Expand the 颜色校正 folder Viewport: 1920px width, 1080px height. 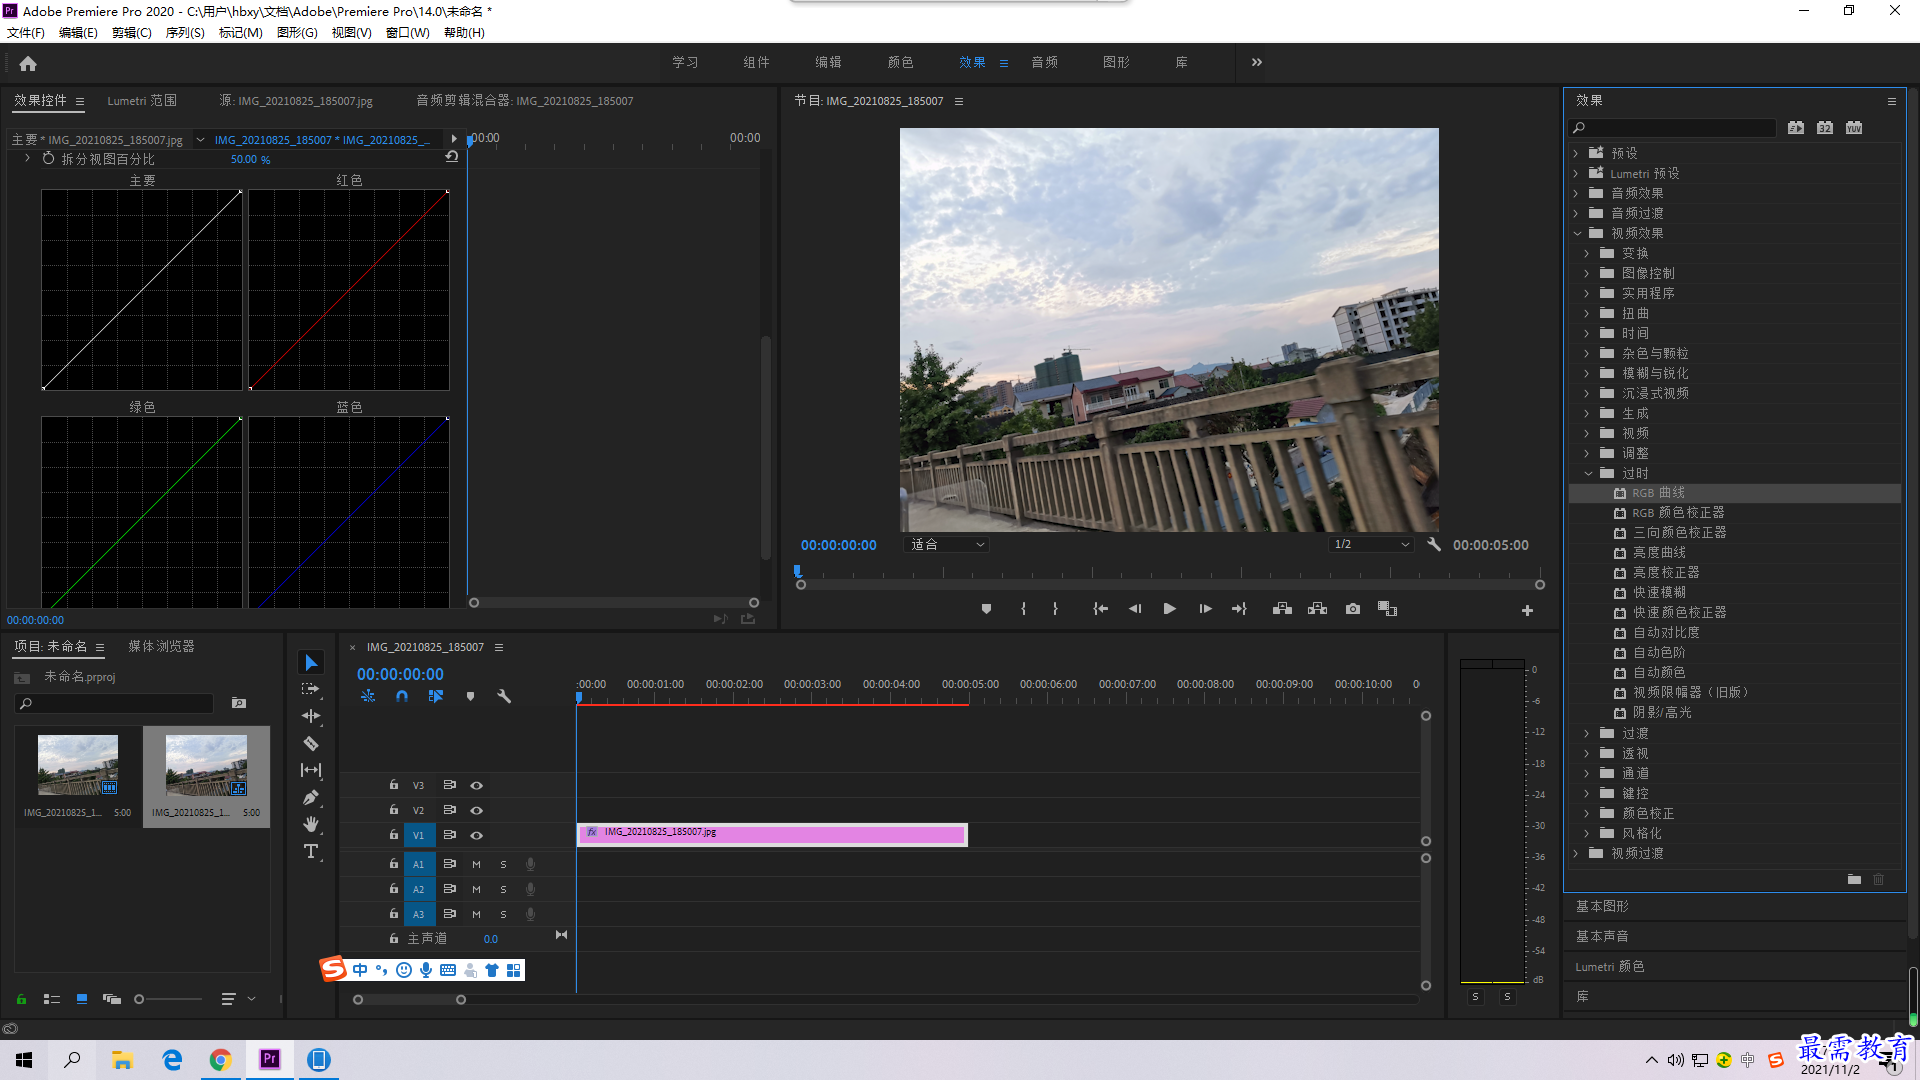[1587, 813]
